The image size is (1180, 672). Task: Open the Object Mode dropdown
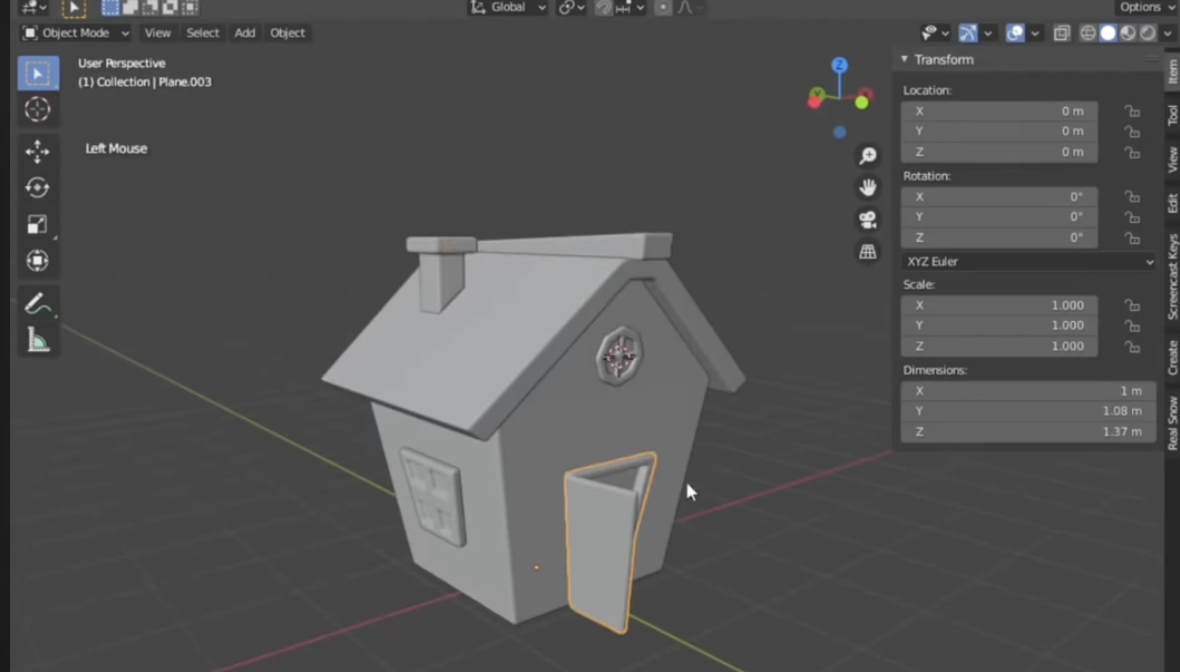tap(75, 33)
